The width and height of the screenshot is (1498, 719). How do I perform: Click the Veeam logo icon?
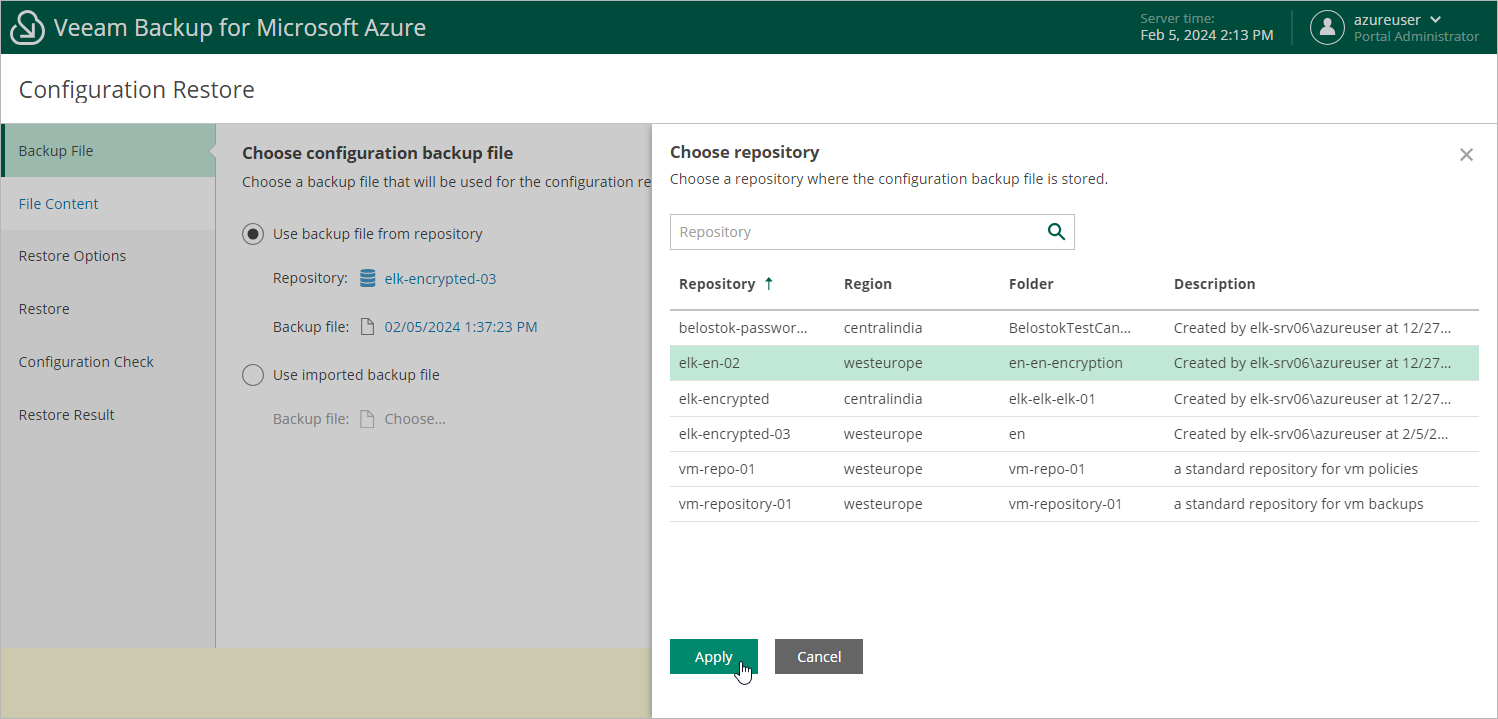pyautogui.click(x=27, y=28)
